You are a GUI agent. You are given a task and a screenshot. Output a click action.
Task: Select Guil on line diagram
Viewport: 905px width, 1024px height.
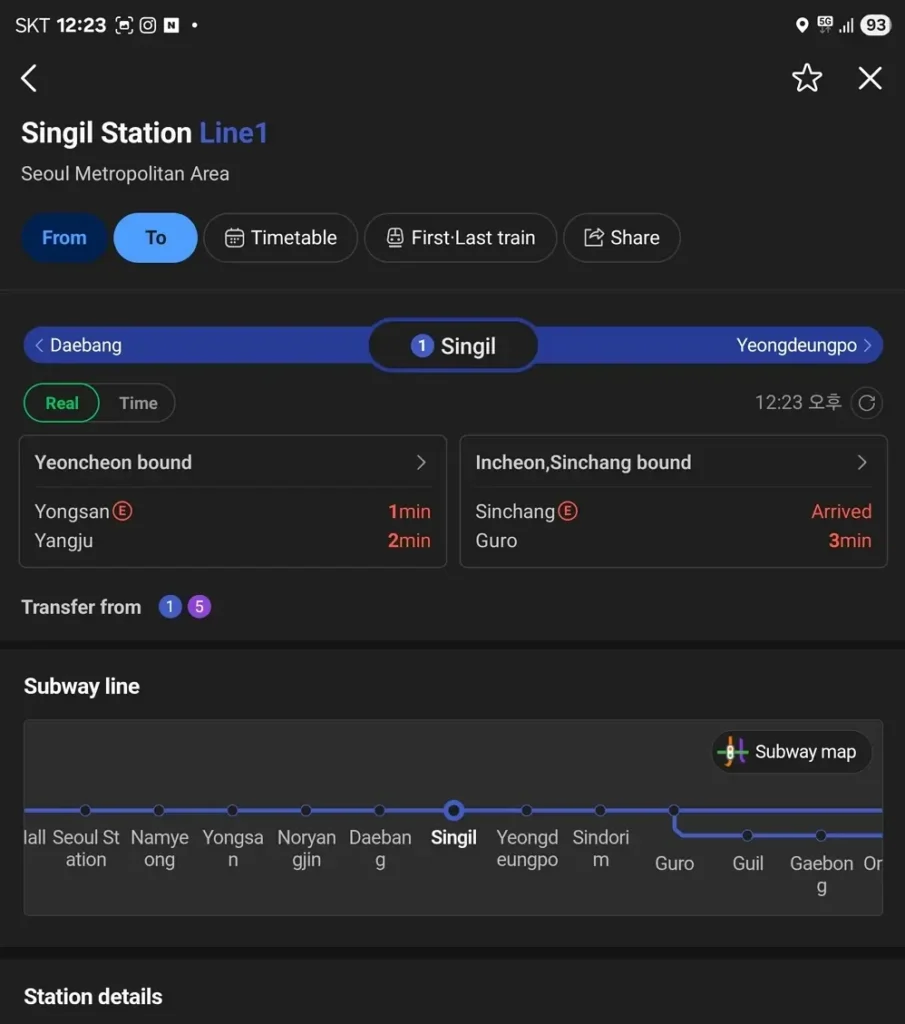pos(748,835)
